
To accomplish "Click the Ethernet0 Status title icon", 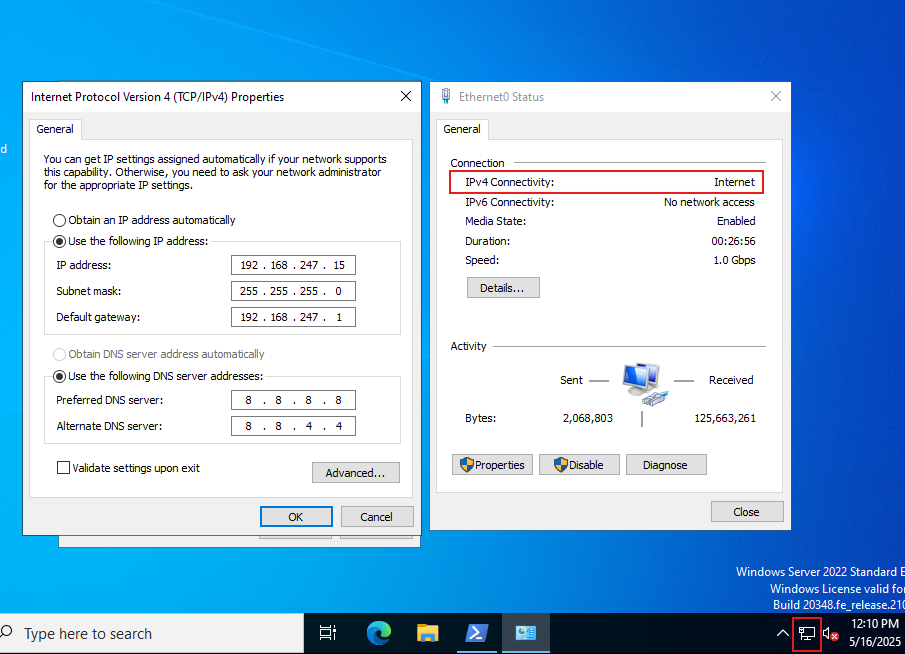I will click(x=446, y=96).
